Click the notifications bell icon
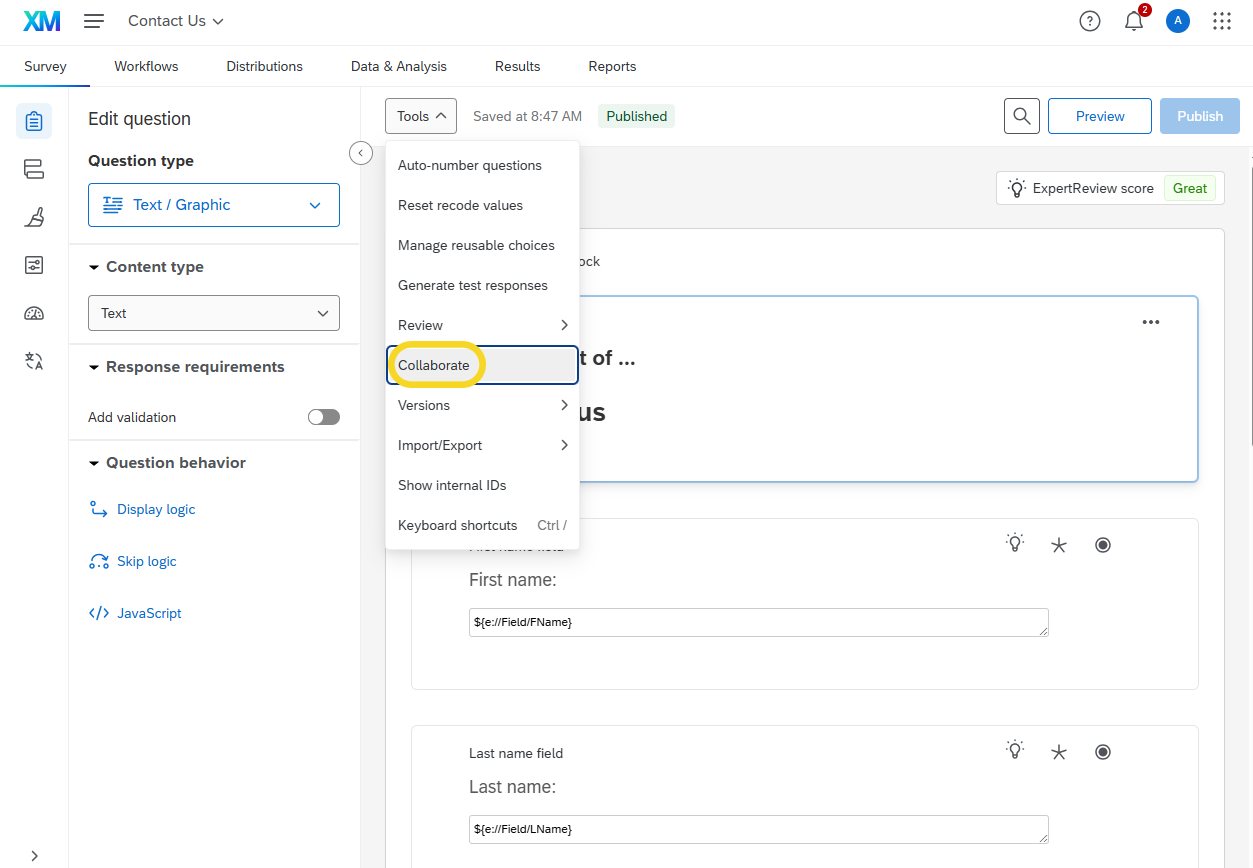Screen dimensions: 1253x868 (x=1134, y=21)
